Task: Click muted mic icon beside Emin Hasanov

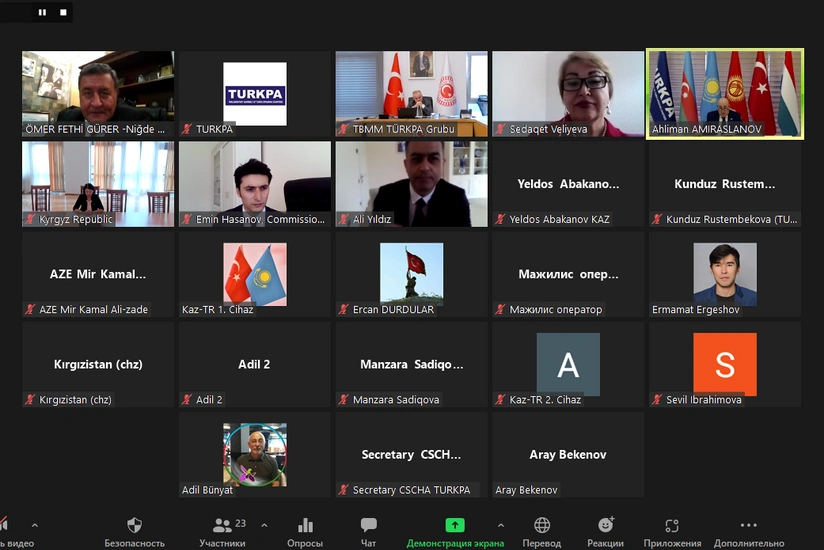Action: pos(187,219)
